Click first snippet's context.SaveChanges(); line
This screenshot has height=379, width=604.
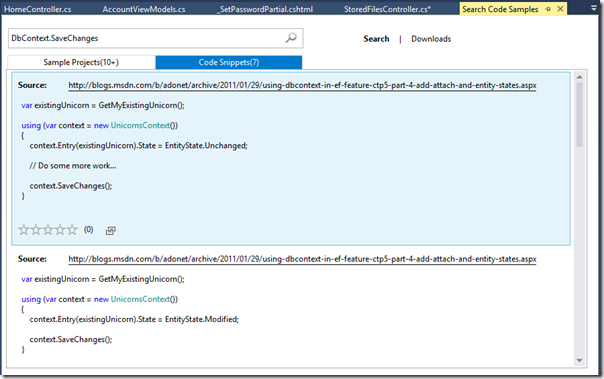coord(71,186)
